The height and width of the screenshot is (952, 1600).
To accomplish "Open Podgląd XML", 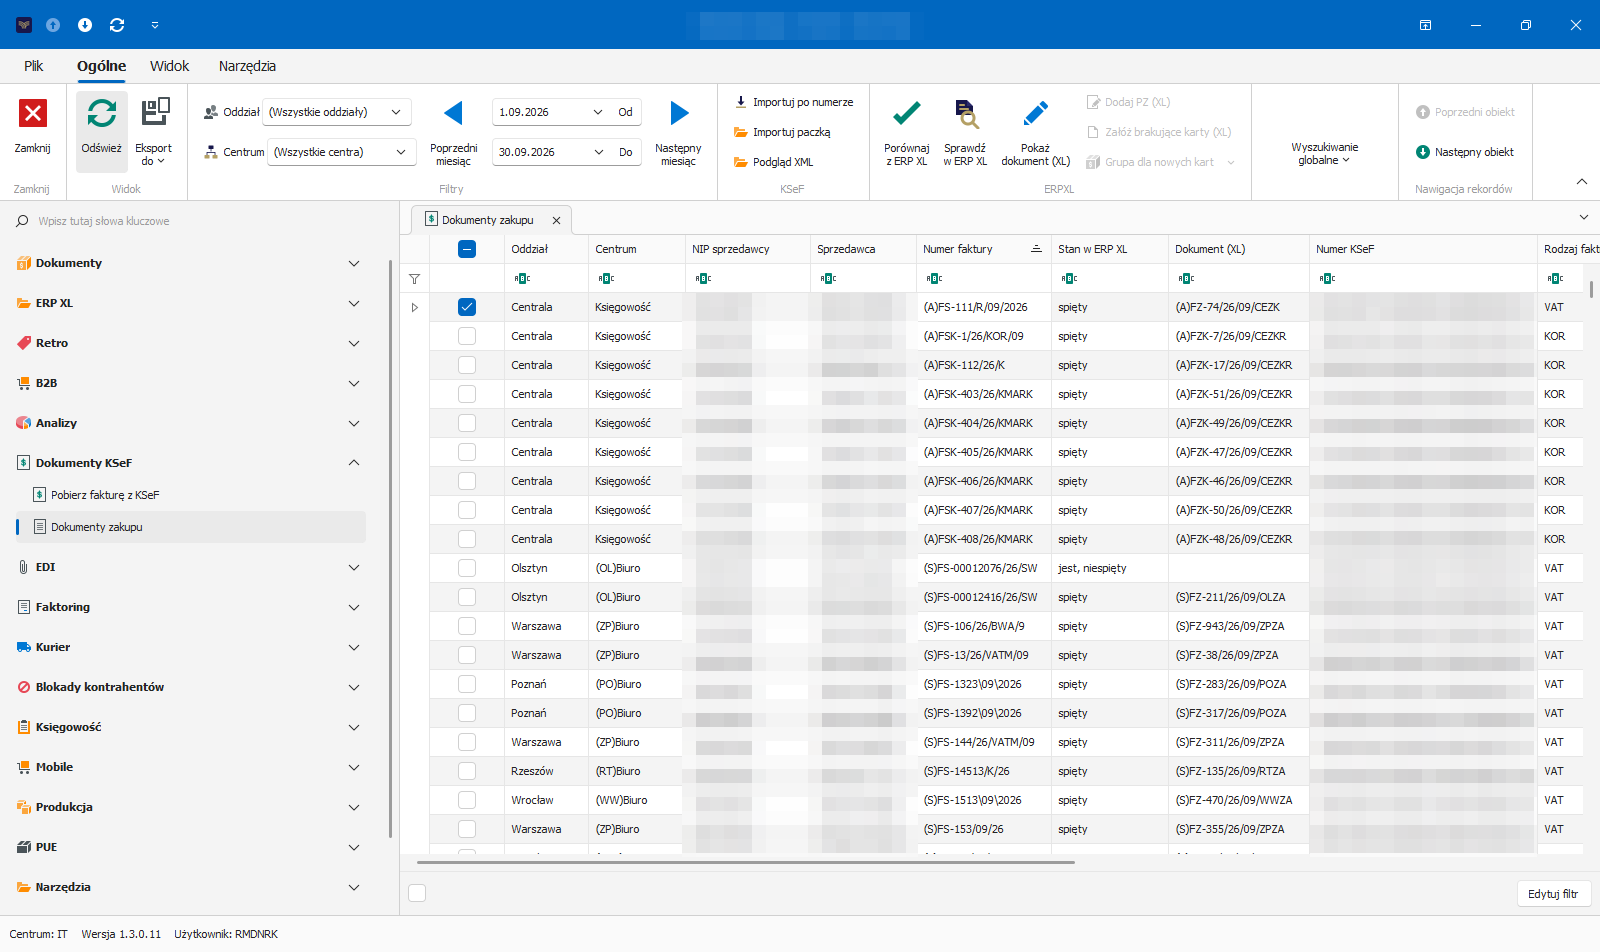I will tap(773, 162).
